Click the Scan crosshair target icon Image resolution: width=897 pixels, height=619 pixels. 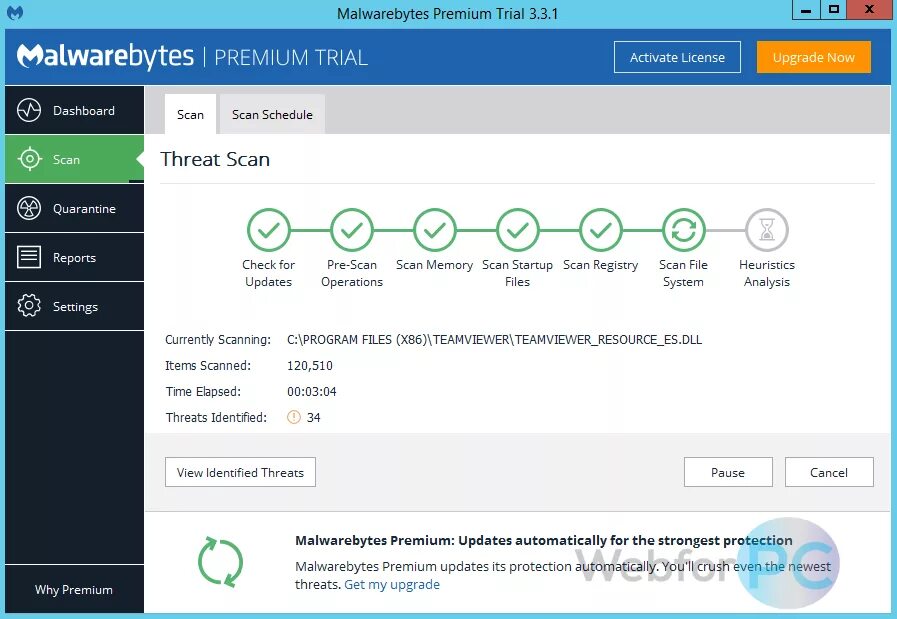pyautogui.click(x=29, y=159)
